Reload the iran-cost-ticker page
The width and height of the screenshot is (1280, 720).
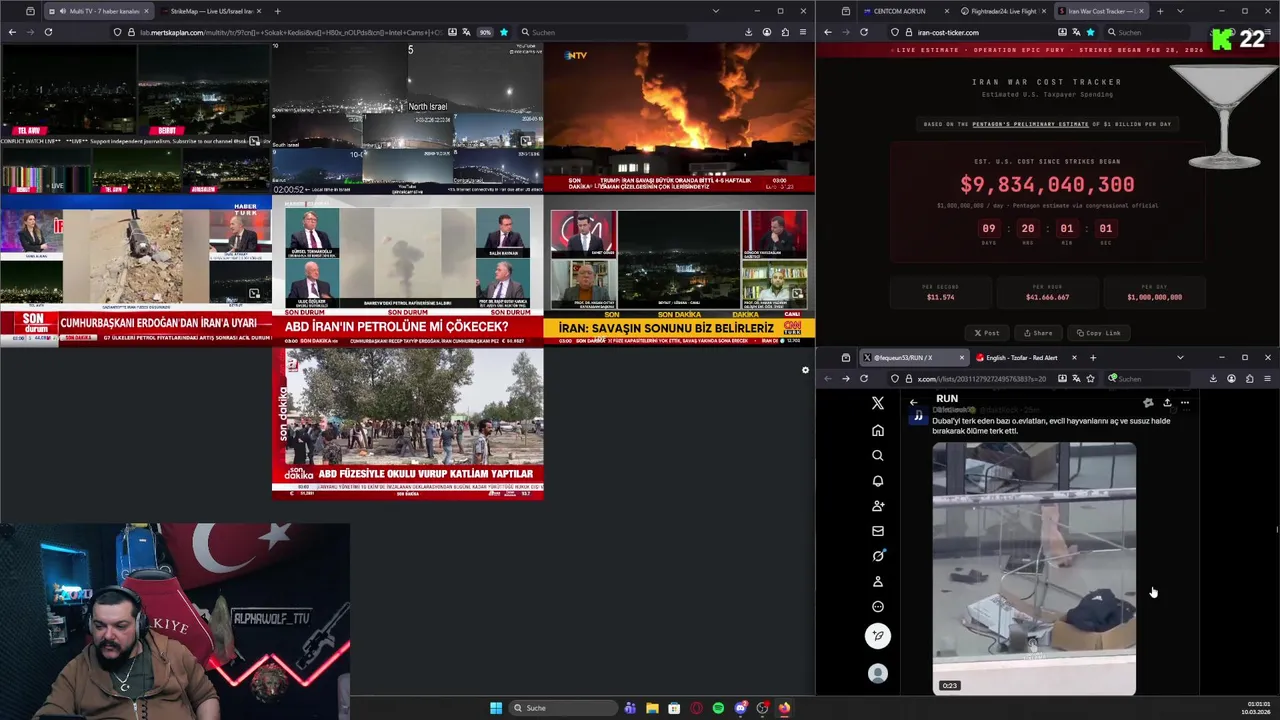click(x=864, y=32)
